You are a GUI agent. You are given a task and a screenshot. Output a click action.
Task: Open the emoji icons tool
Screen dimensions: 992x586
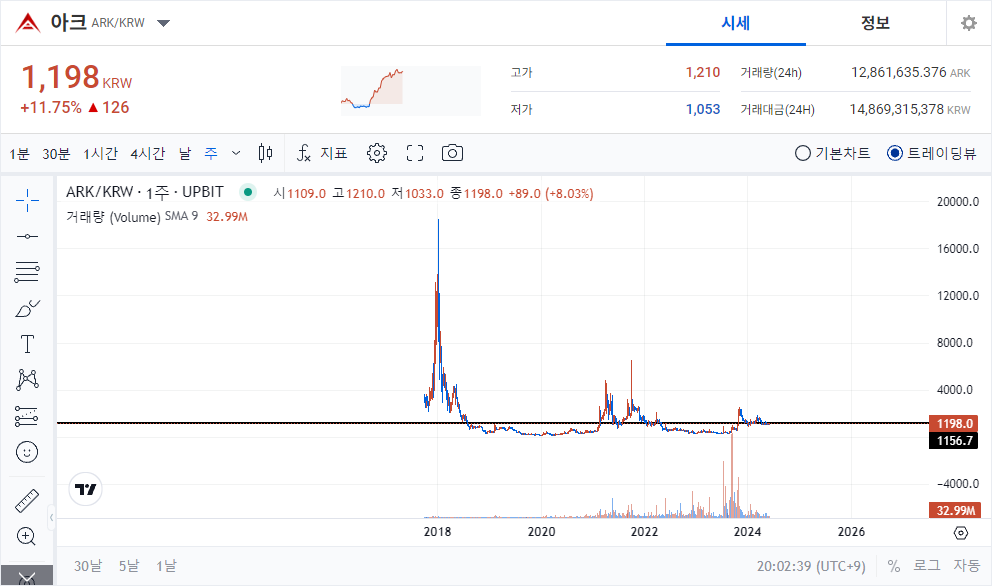tap(27, 452)
